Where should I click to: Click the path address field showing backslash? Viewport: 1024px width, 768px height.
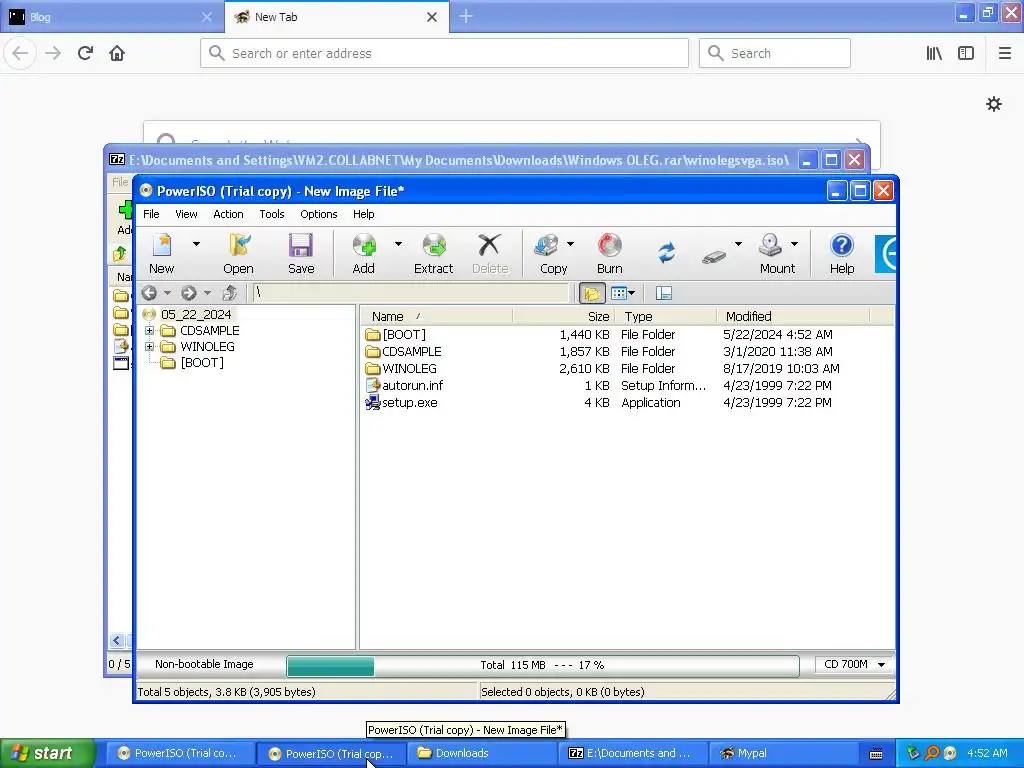point(410,293)
